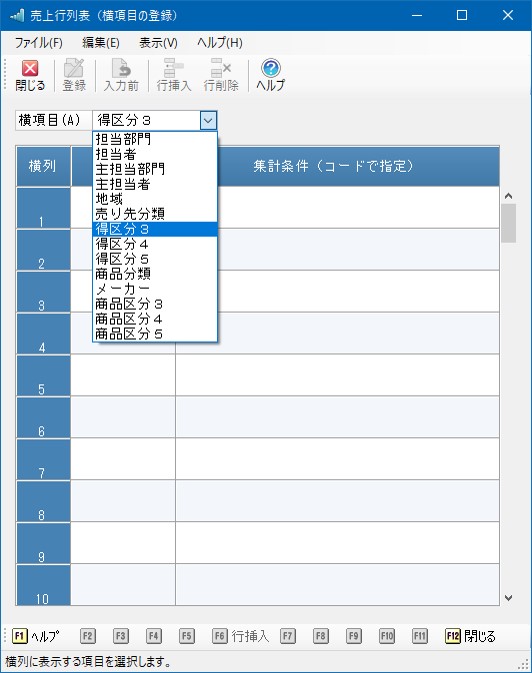532x673 pixels.
Task: Click the F2 function key button
Action: (x=88, y=636)
